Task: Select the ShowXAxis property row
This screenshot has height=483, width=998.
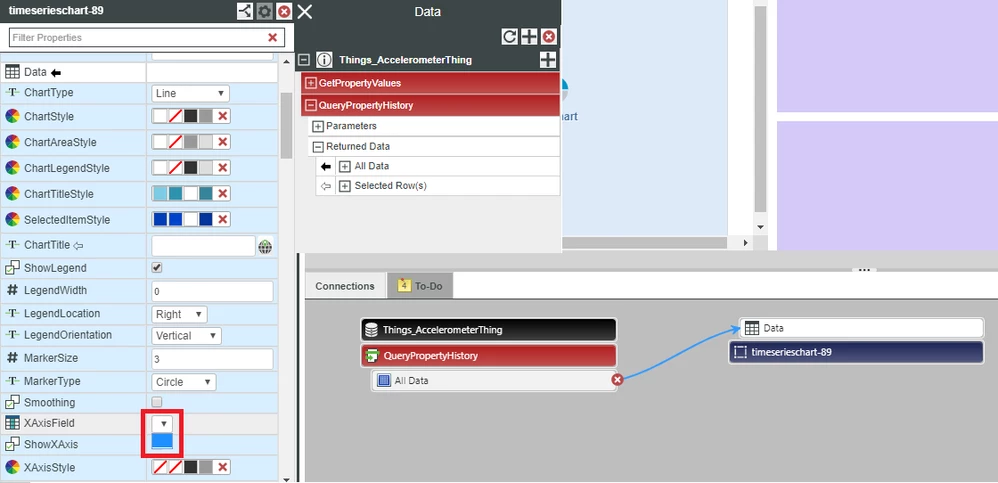Action: point(139,444)
